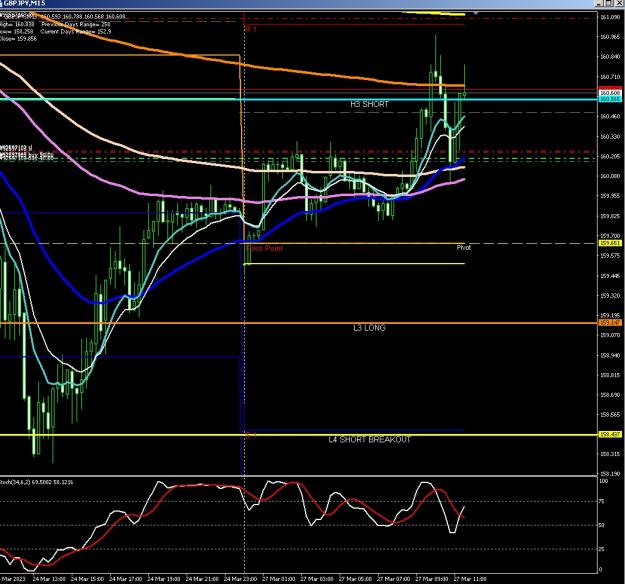
Task: Click the 159.070 price scale value
Action: click(x=610, y=335)
